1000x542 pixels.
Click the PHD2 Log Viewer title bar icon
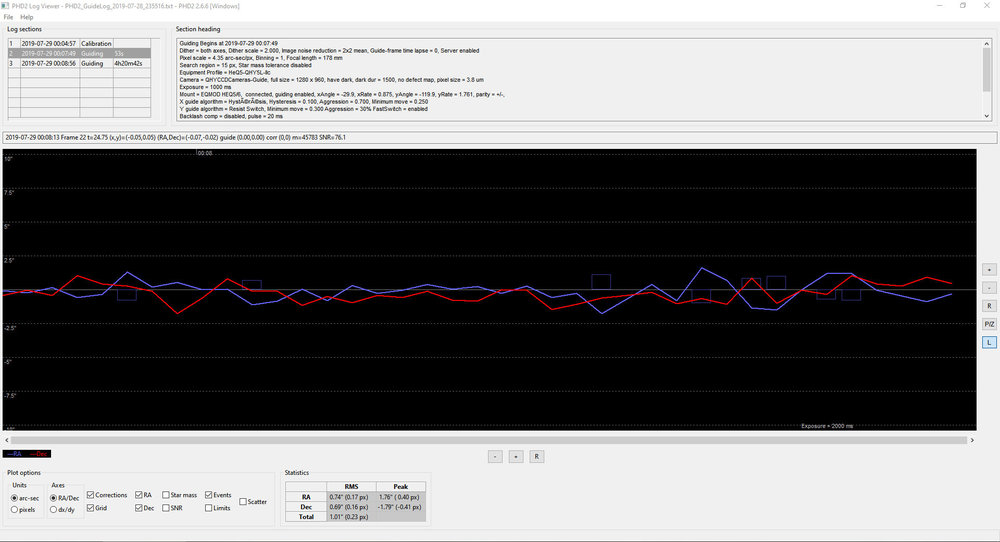(x=5, y=6)
